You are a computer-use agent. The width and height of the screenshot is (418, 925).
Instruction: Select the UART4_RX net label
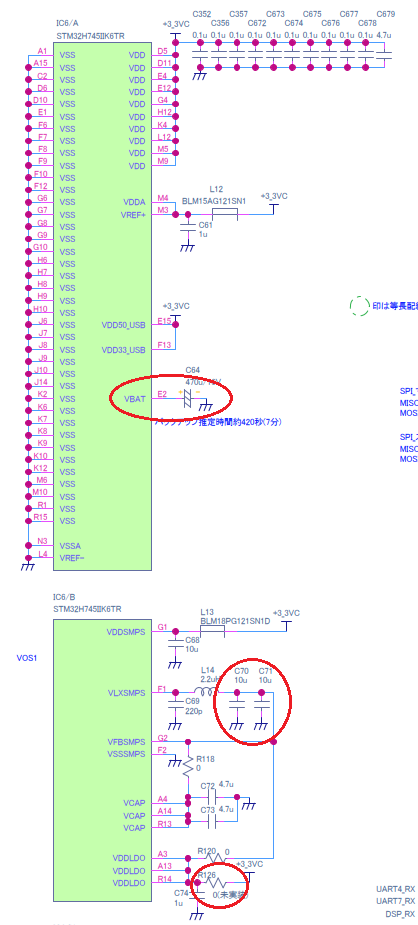[x=396, y=889]
